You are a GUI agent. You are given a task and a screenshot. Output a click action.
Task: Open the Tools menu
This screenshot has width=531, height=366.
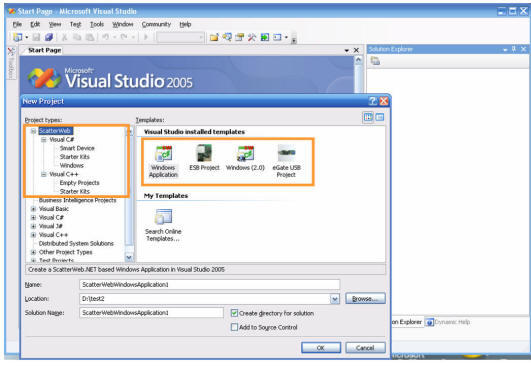point(97,24)
